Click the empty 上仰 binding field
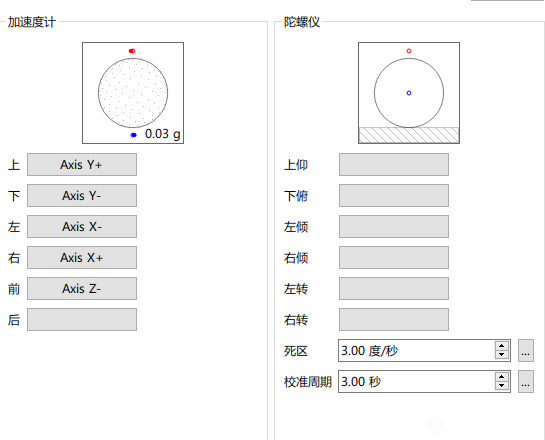Viewport: 545px width, 440px height. [x=394, y=164]
